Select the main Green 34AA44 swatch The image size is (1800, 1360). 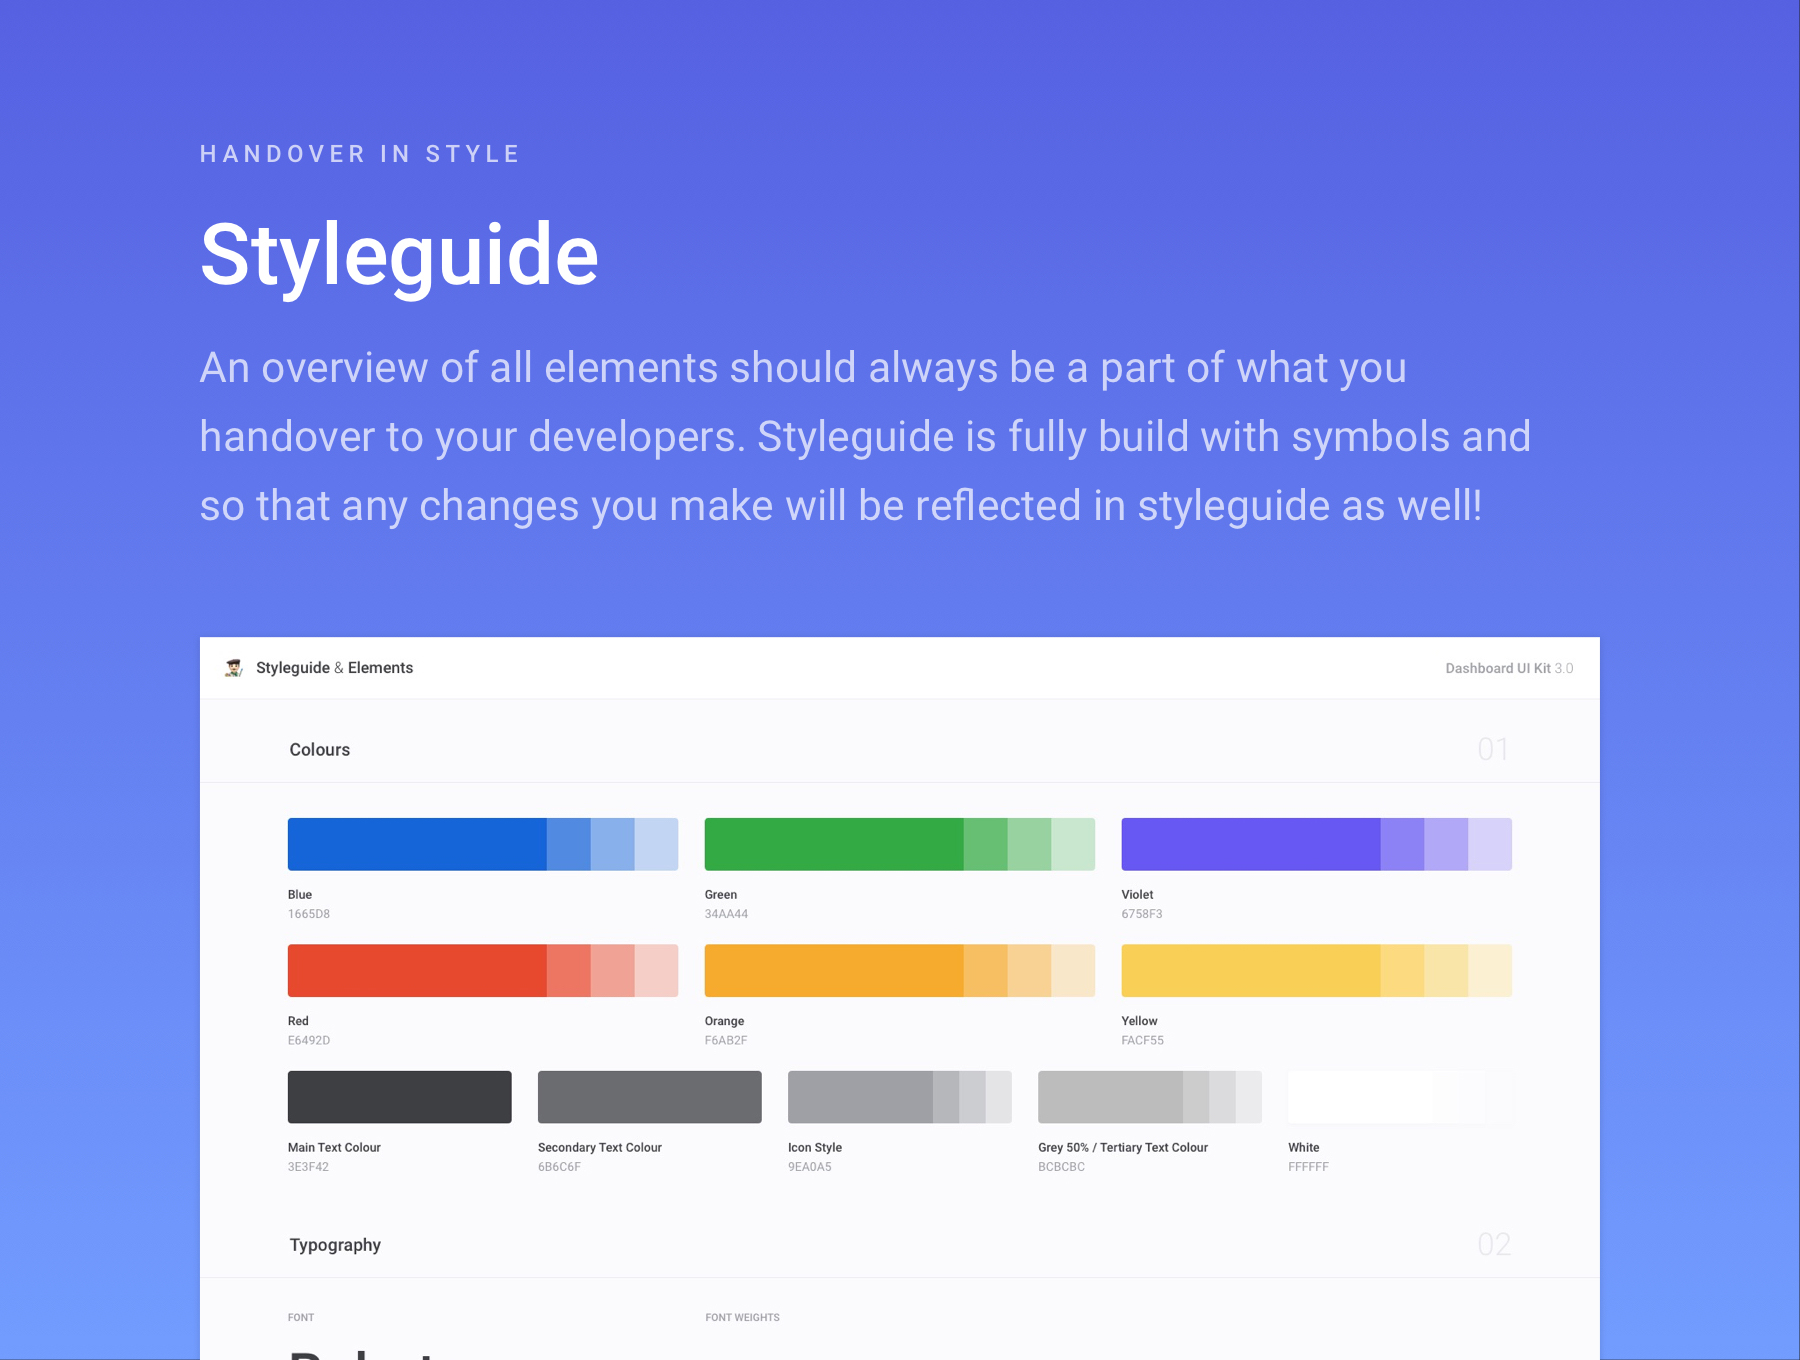pyautogui.click(x=833, y=844)
